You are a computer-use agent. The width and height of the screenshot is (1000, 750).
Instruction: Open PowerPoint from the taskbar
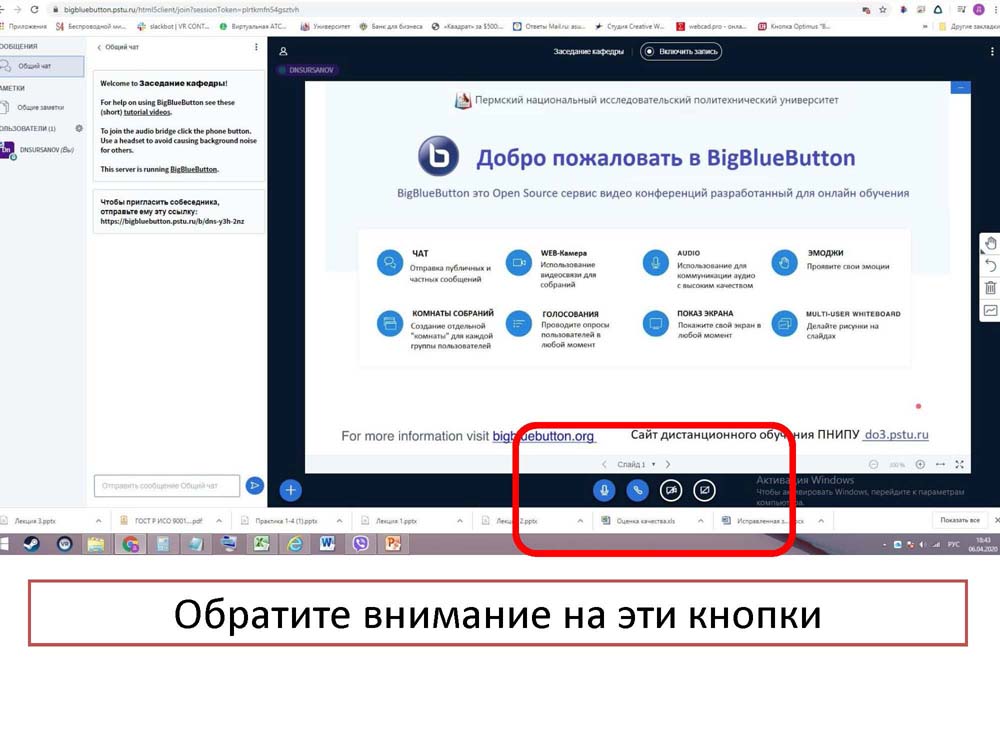click(393, 543)
